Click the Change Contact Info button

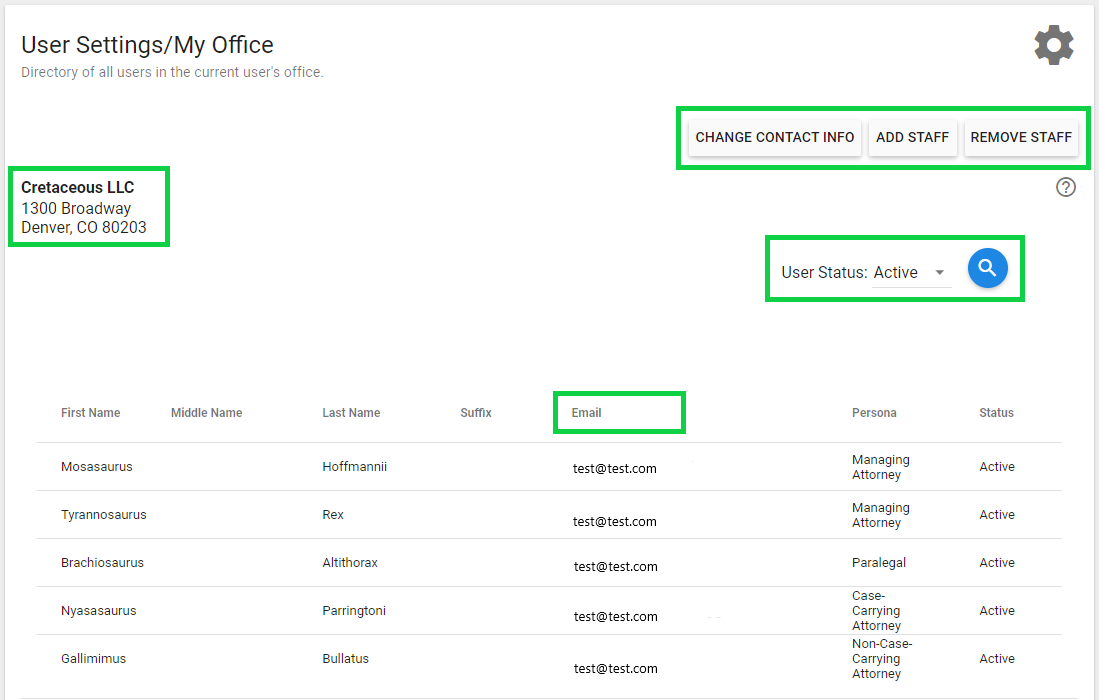pos(774,137)
